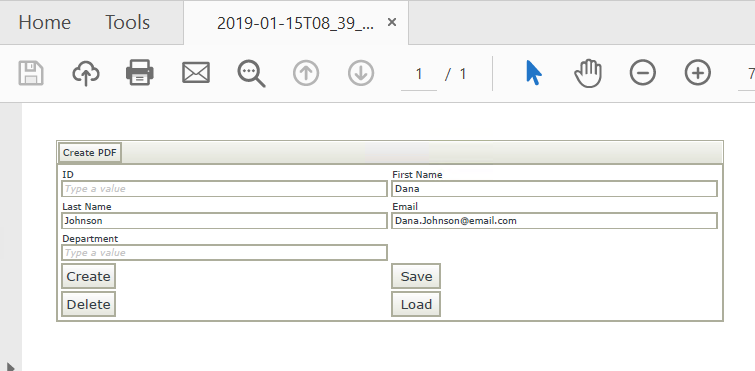Image resolution: width=755 pixels, height=371 pixels.
Task: Open the find text magnifier tool
Action: (x=251, y=74)
